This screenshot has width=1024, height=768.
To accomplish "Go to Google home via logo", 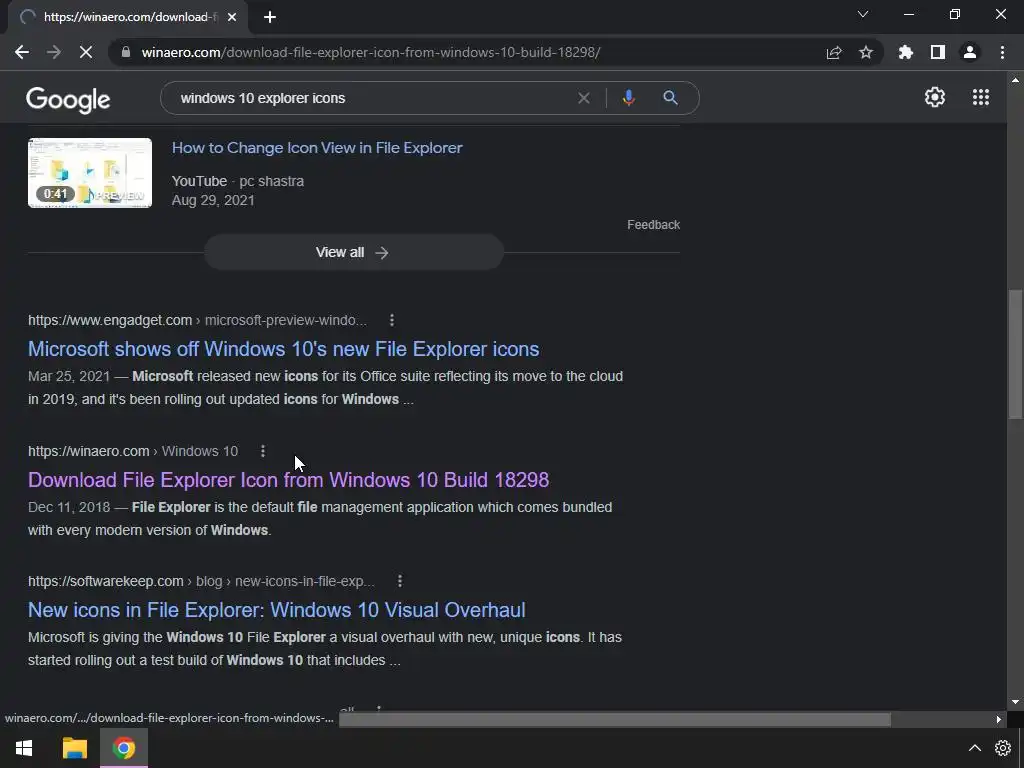I will (68, 99).
